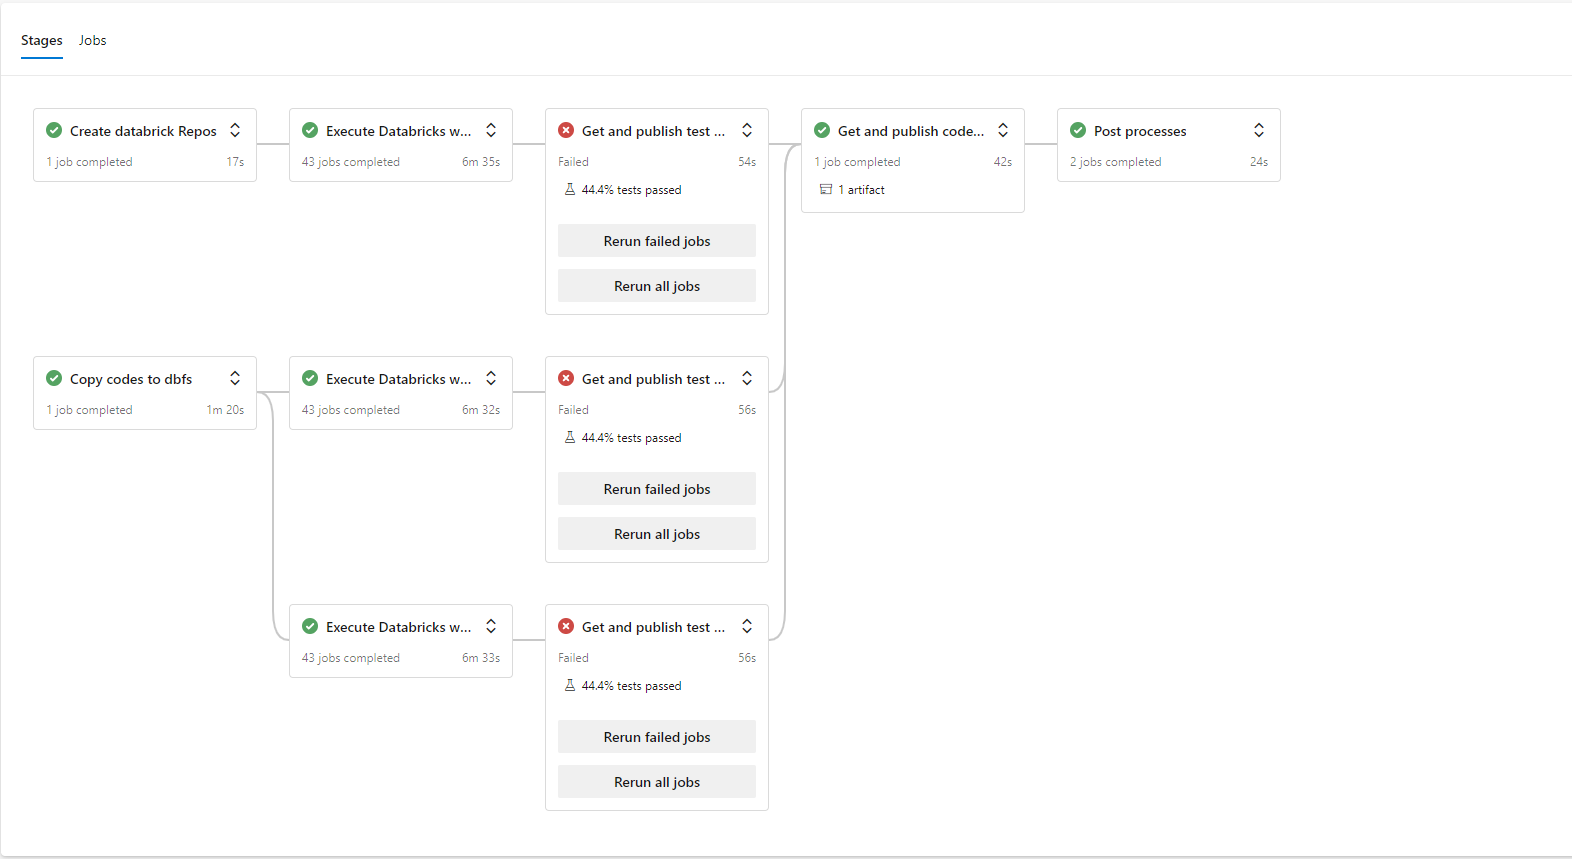Click the 1m 20s duration text
Viewport: 1572px width, 859px height.
click(x=225, y=410)
